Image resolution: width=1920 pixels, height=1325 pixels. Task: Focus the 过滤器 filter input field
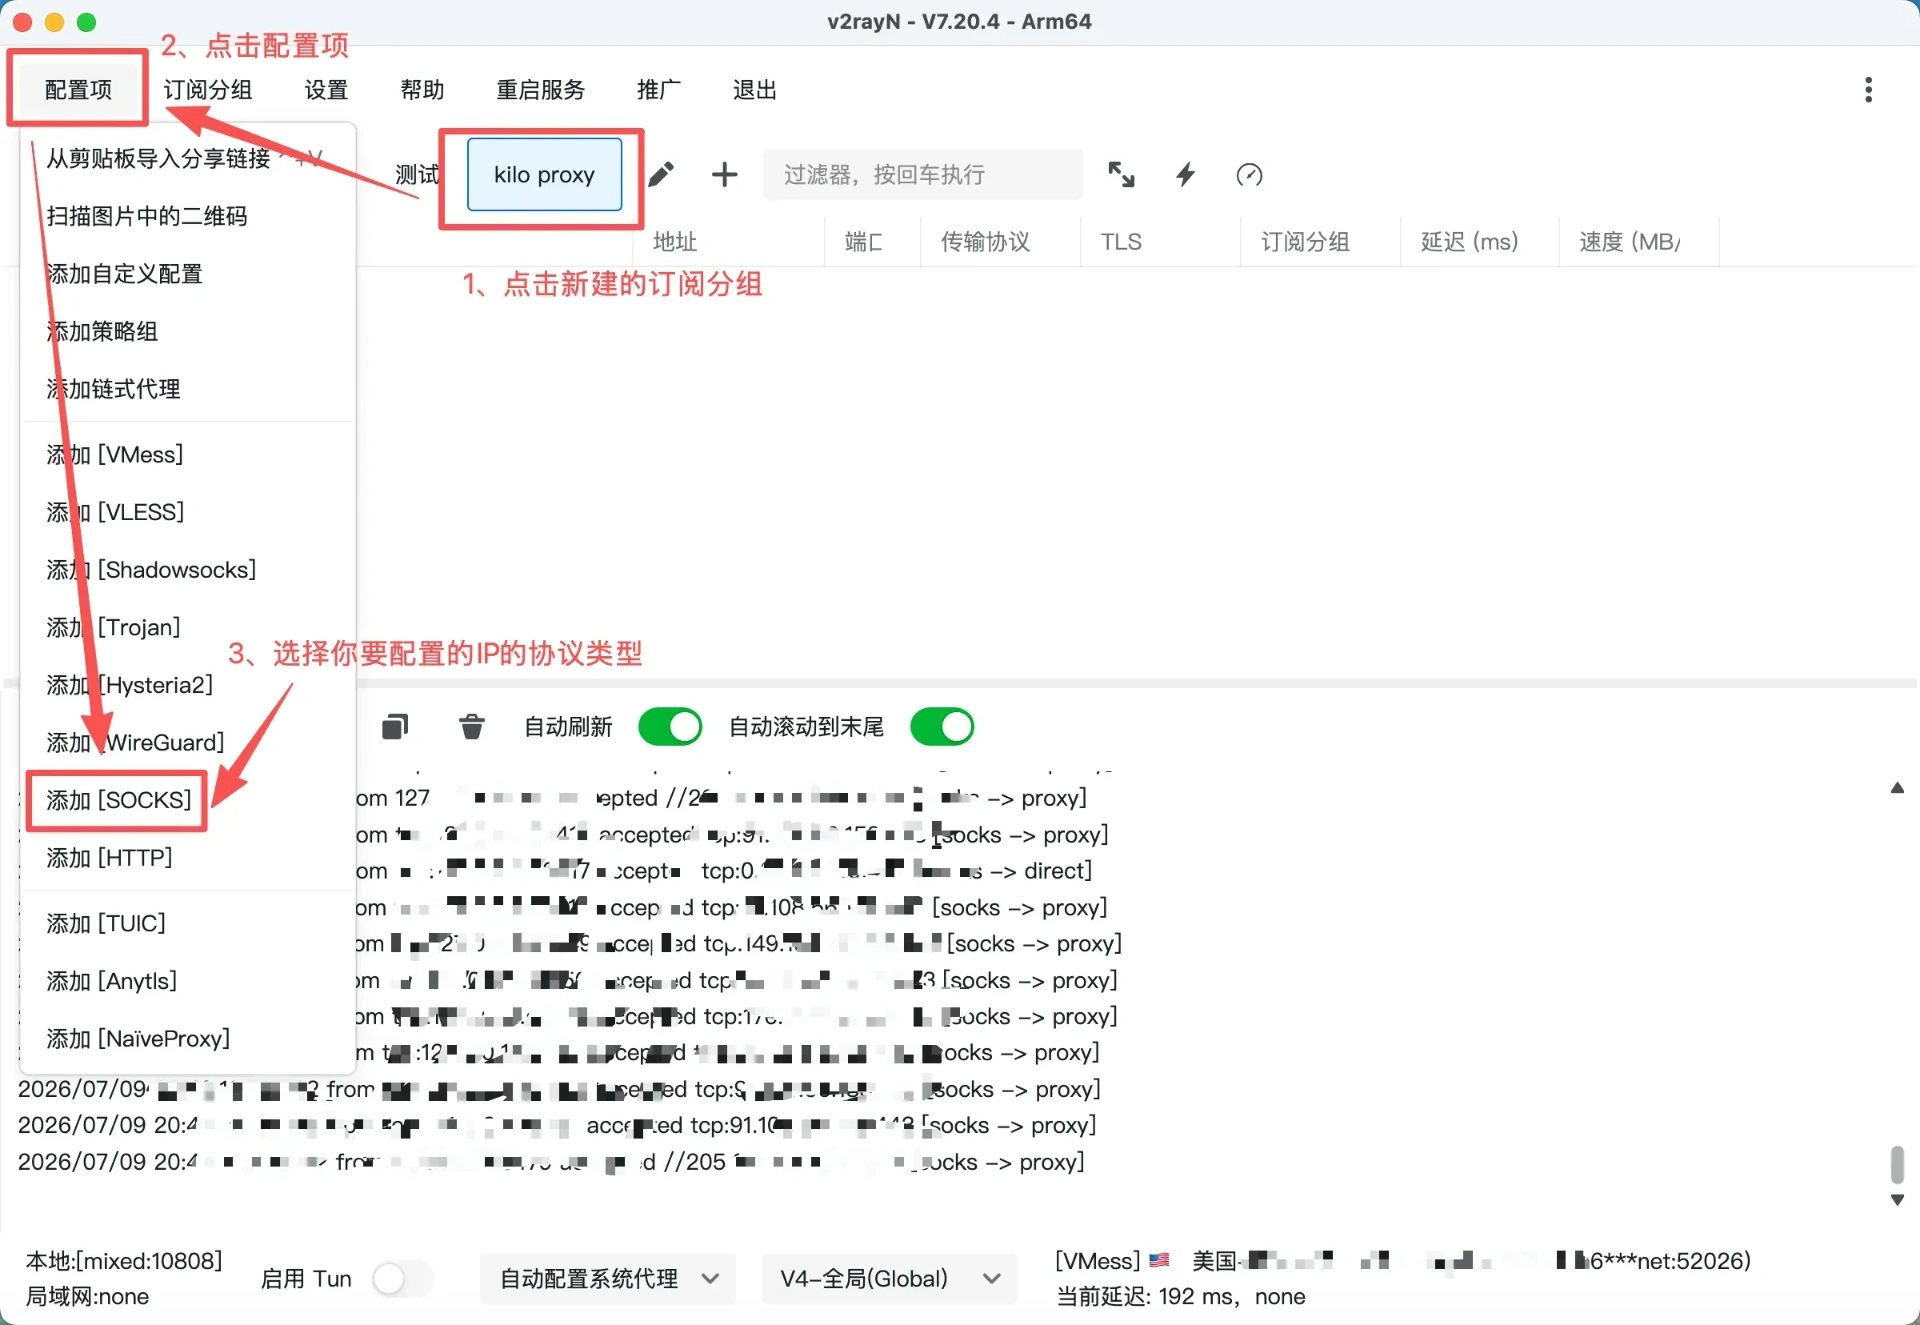pos(922,175)
